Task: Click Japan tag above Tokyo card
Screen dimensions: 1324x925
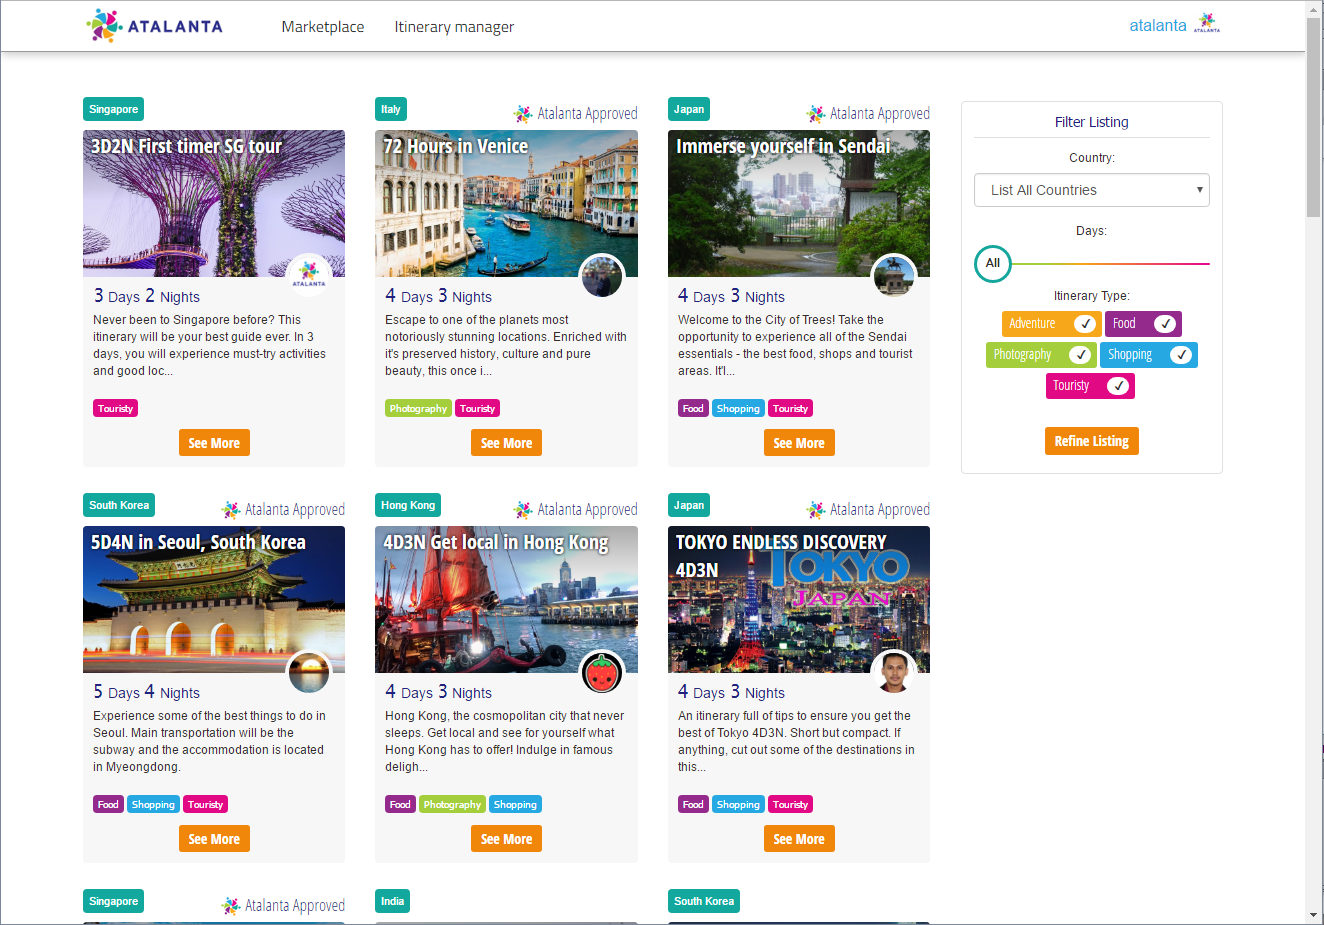Action: [689, 505]
